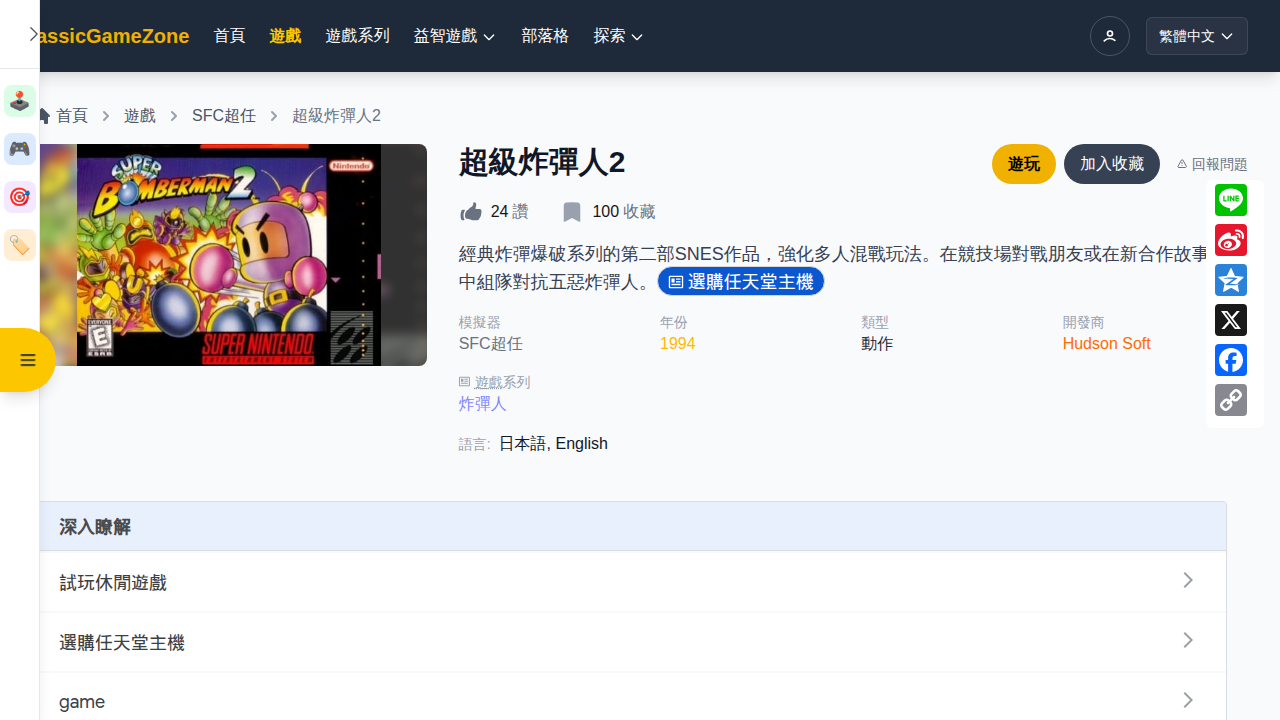Add game with 加入收藏 button
Image resolution: width=1280 pixels, height=720 pixels.
point(1112,164)
